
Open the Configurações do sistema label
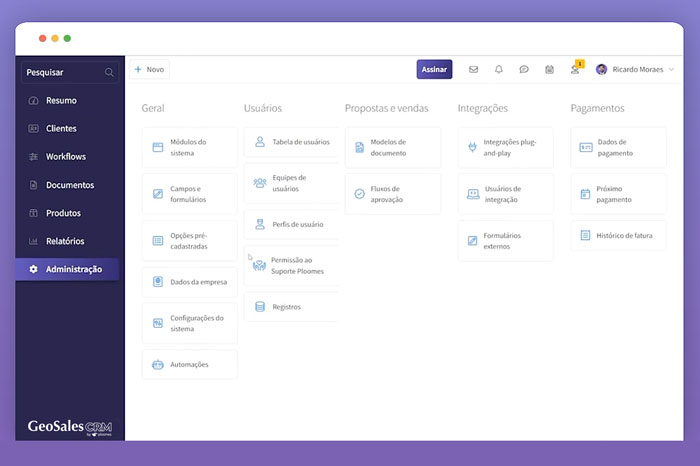coord(197,323)
